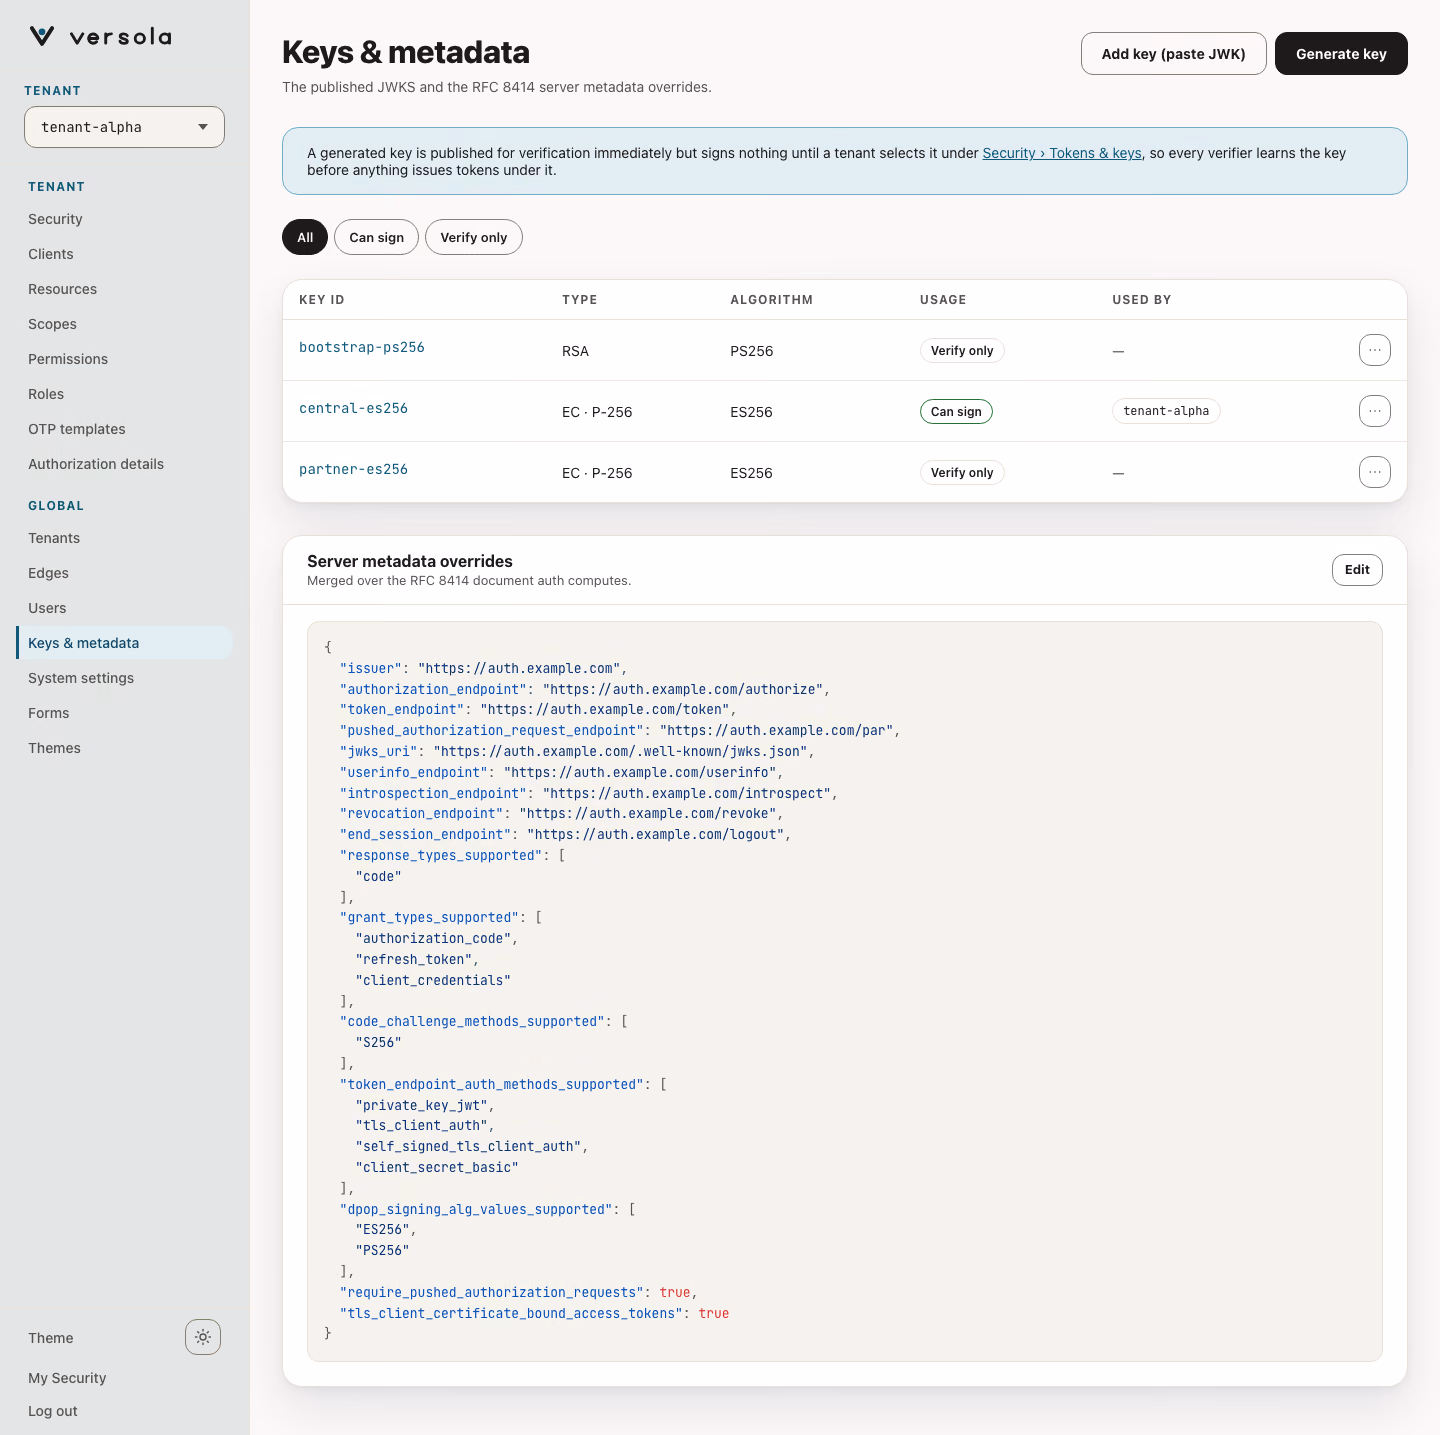
Task: Open row actions for bootstrap-ps256 key
Action: click(x=1375, y=350)
